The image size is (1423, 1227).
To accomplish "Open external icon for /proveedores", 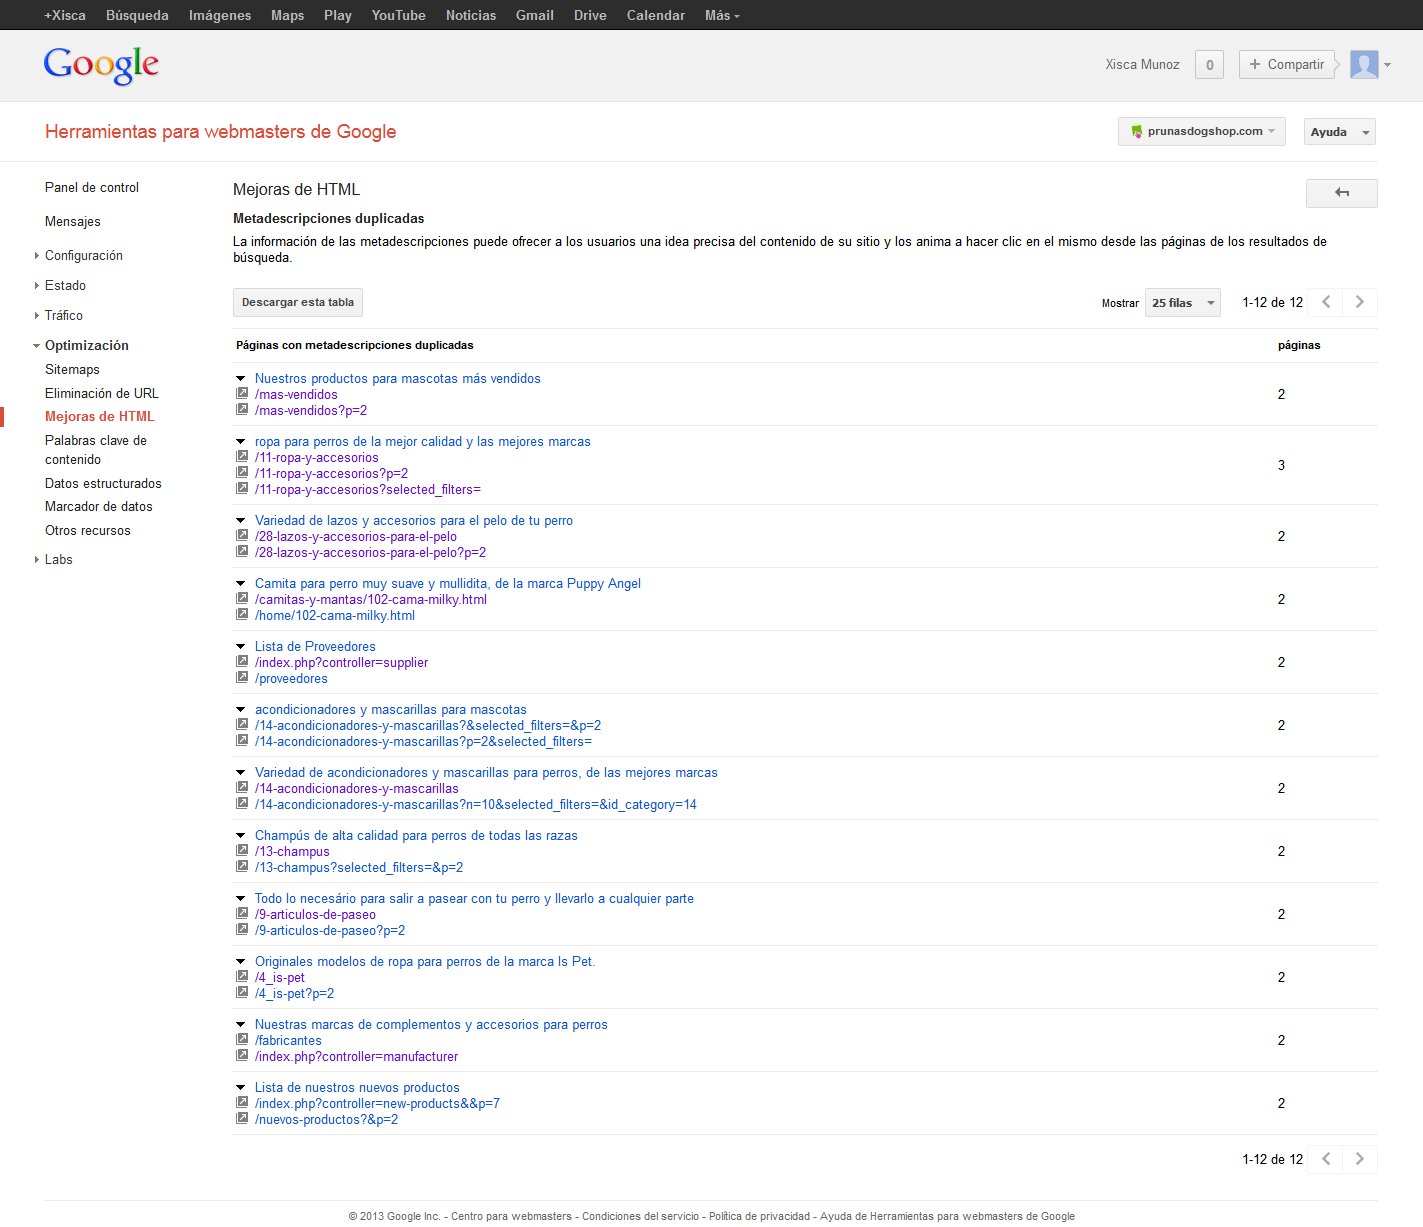I will click(242, 678).
